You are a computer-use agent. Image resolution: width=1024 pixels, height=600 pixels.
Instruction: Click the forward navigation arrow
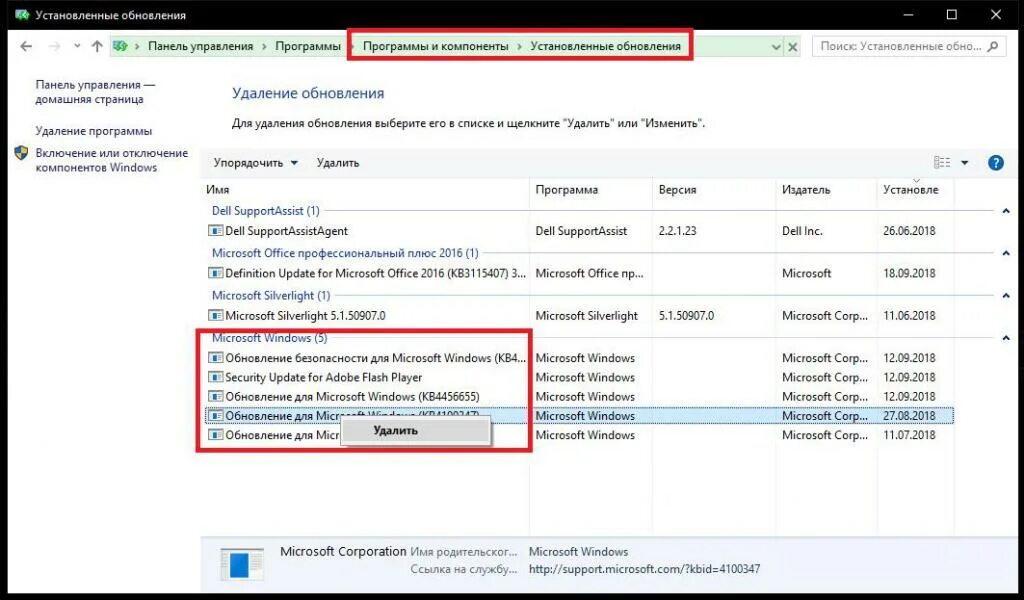(x=55, y=46)
